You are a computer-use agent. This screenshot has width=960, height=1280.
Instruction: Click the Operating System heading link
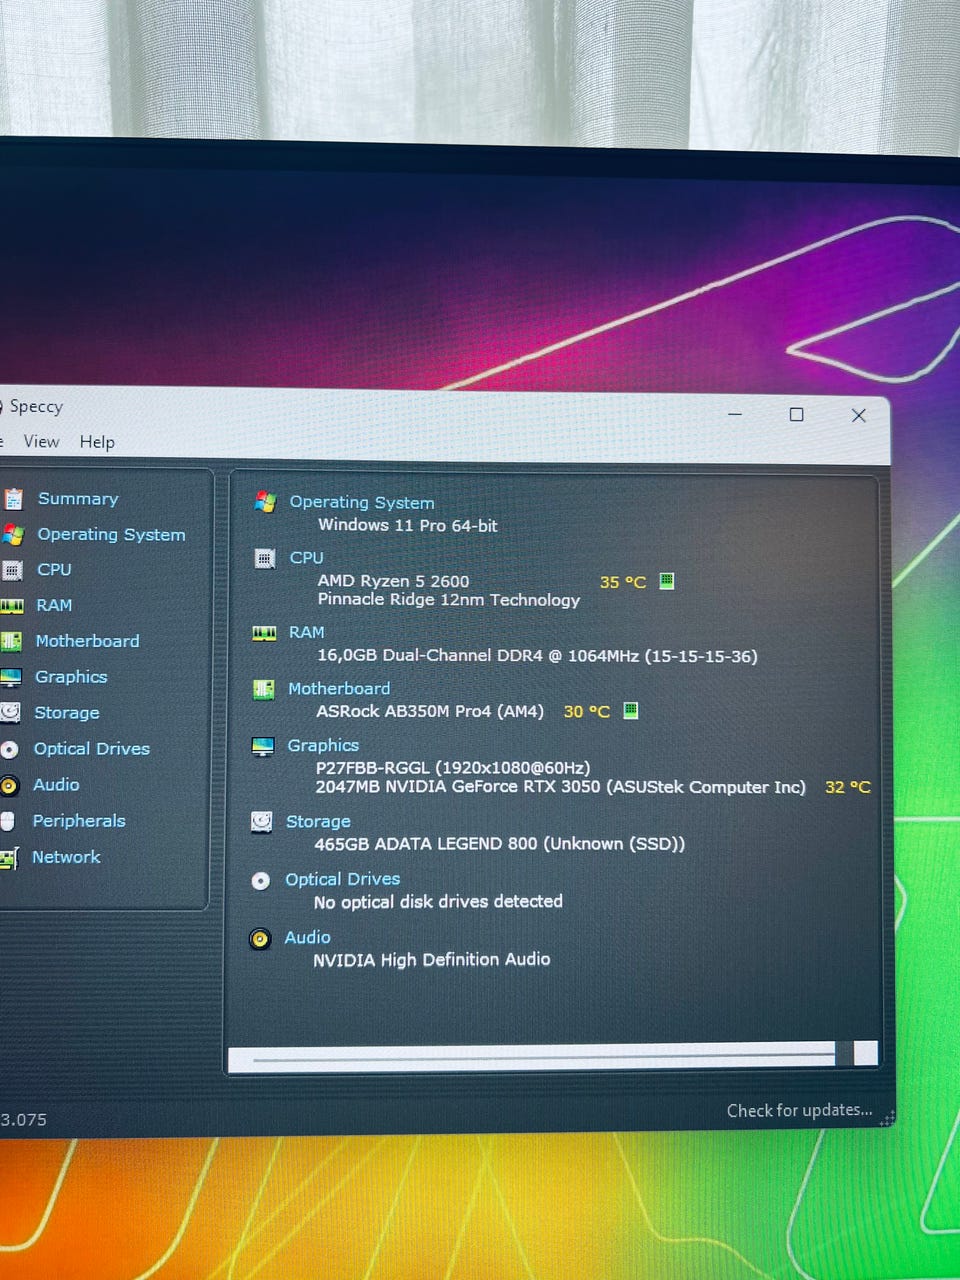click(x=362, y=502)
